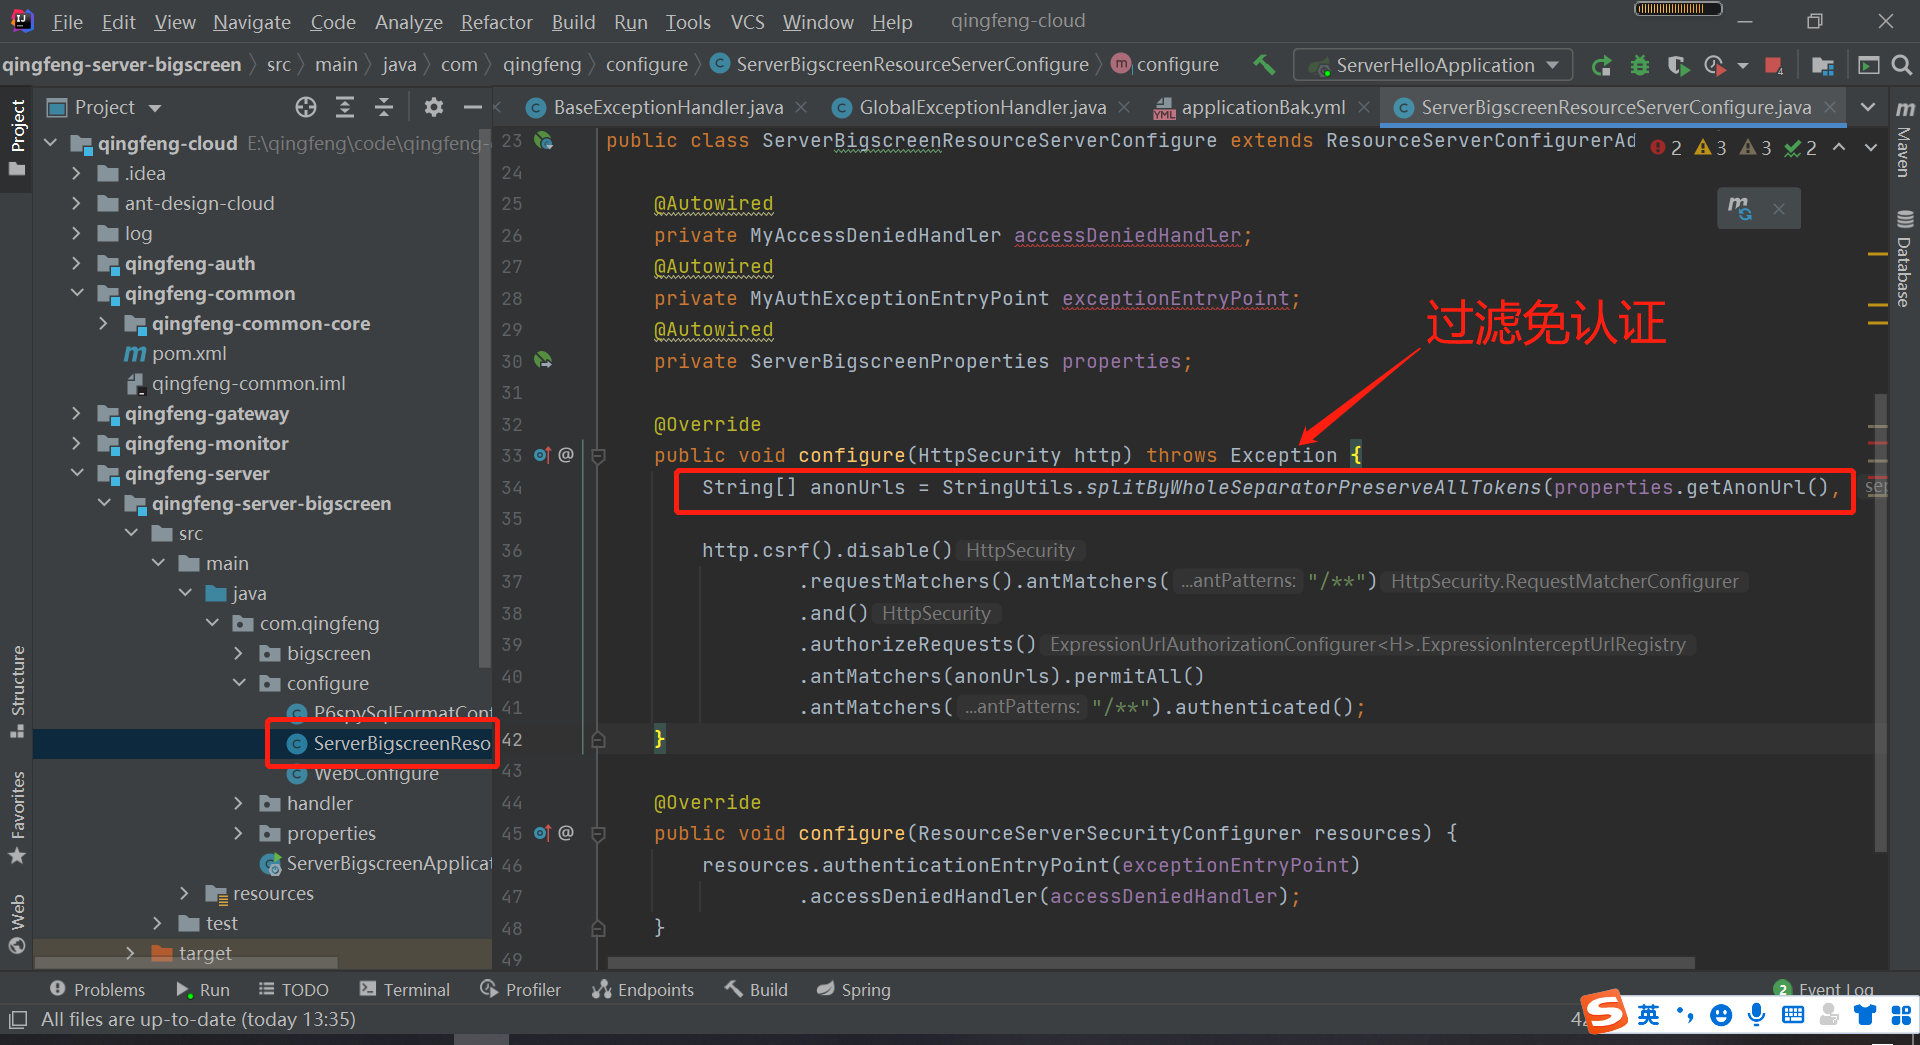Open the Problems tool window

click(98, 989)
